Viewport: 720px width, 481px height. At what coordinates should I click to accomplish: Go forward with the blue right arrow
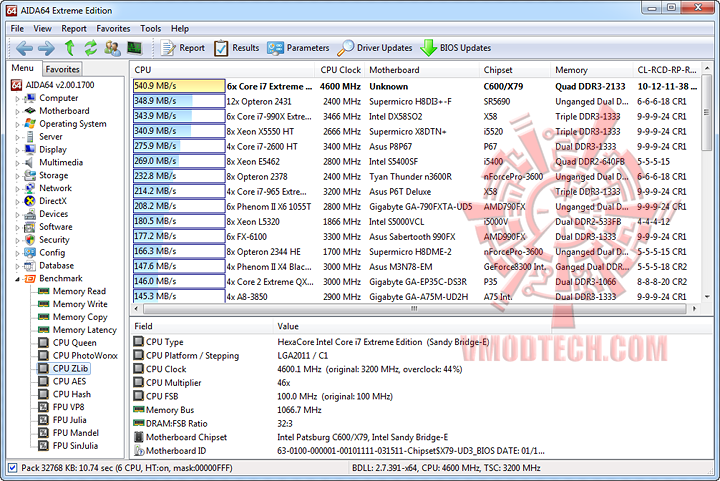point(46,48)
